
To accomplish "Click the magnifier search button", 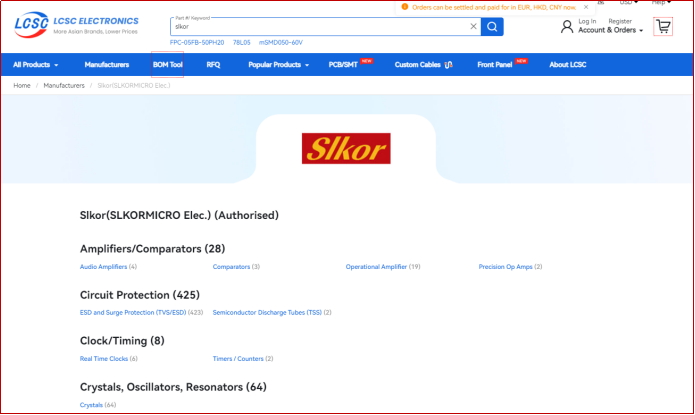I will (491, 27).
